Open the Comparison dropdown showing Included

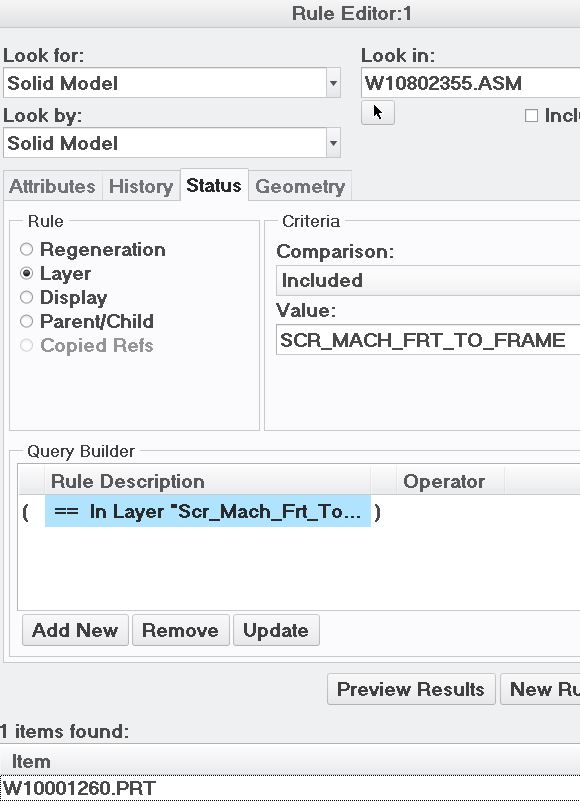(420, 281)
